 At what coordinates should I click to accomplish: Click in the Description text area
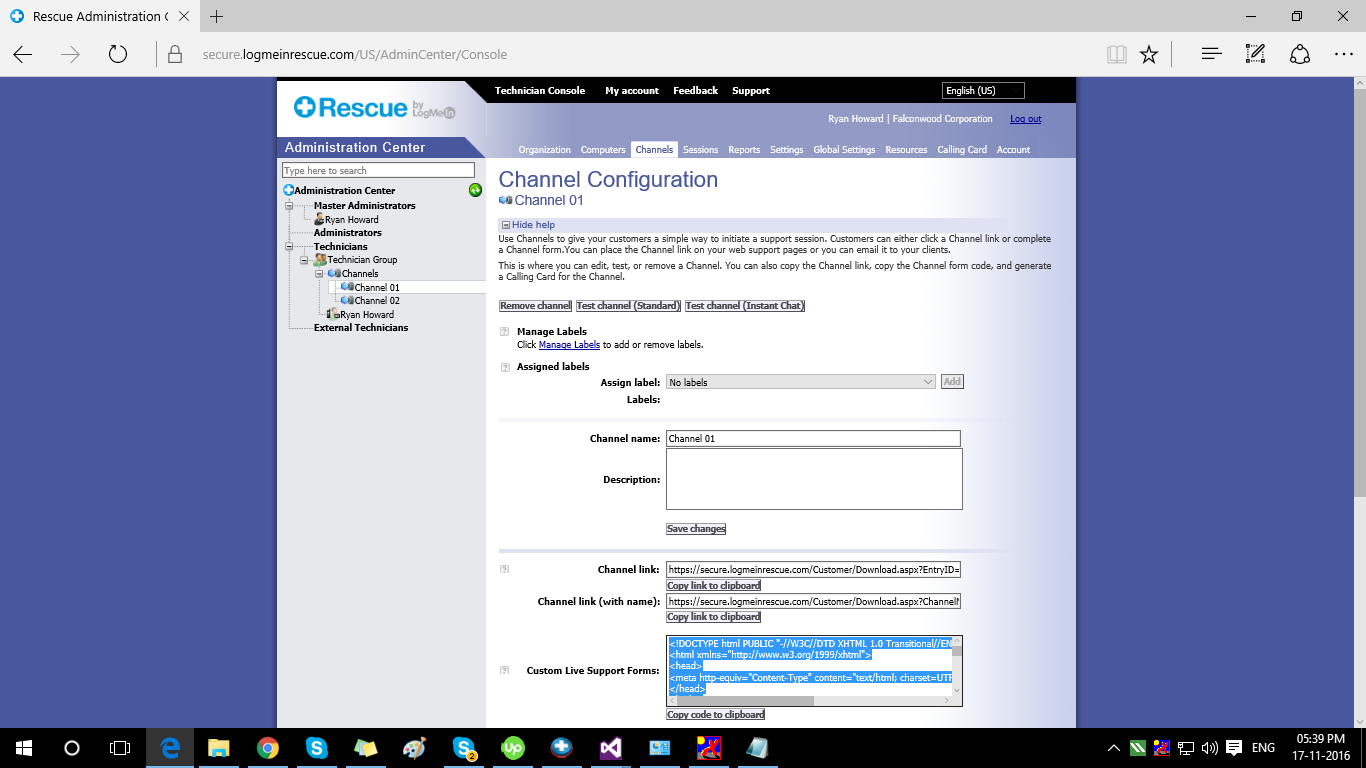tap(814, 479)
